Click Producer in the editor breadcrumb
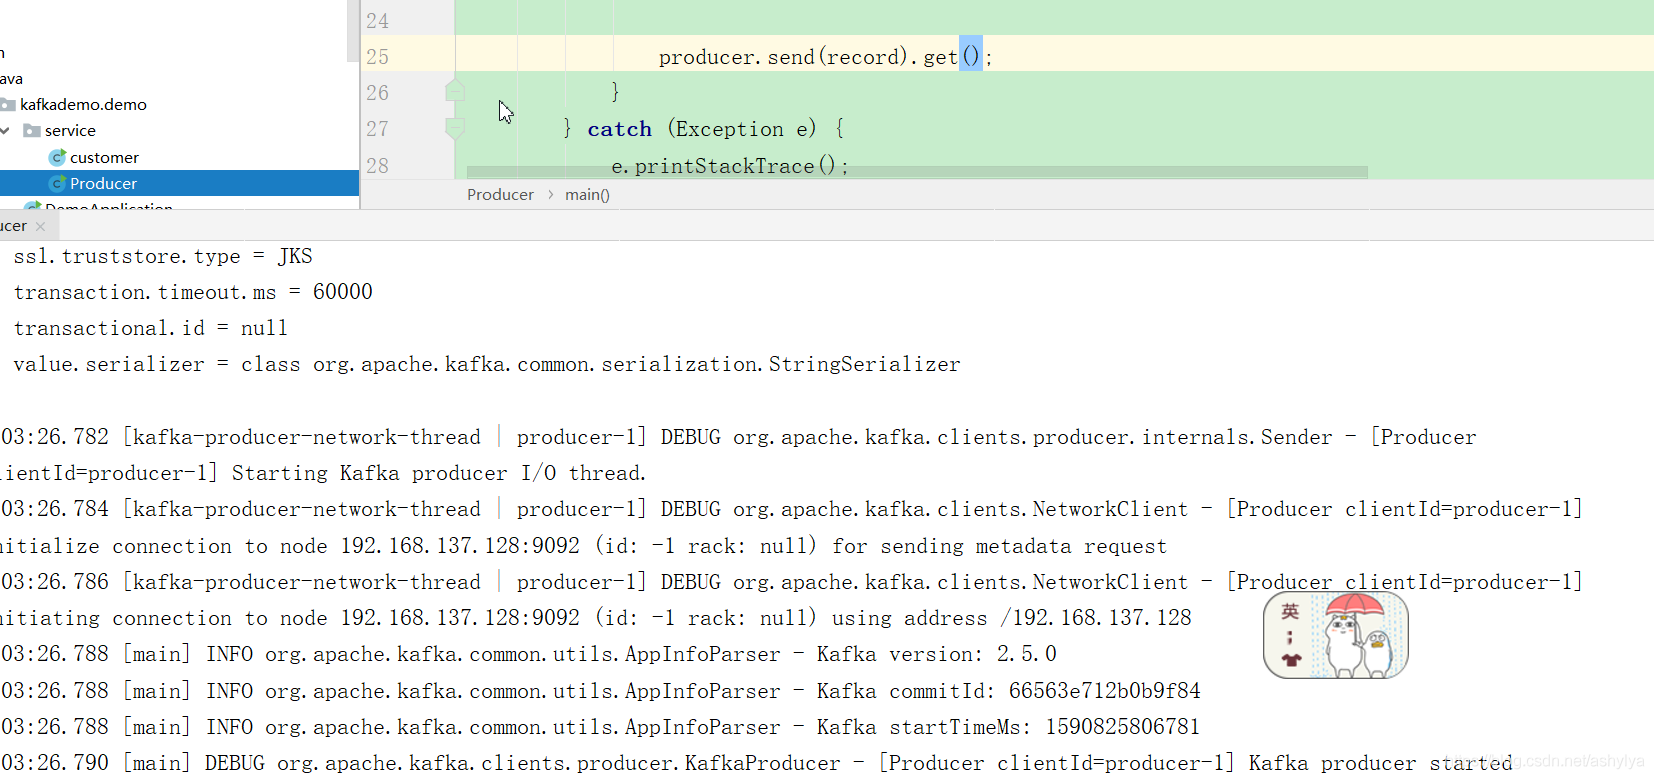 click(500, 195)
